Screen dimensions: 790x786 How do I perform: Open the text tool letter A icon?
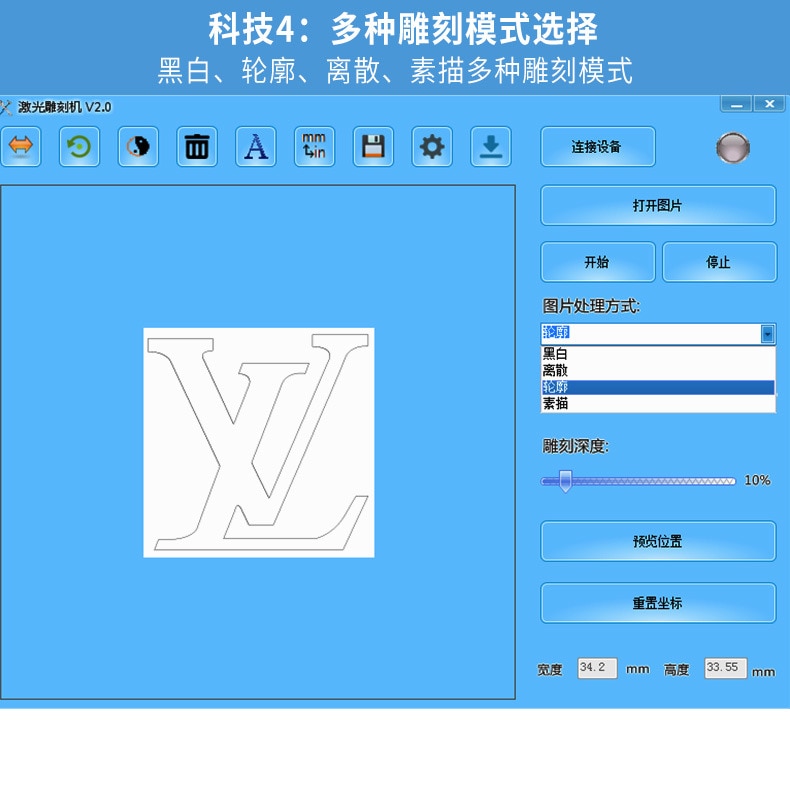point(256,147)
